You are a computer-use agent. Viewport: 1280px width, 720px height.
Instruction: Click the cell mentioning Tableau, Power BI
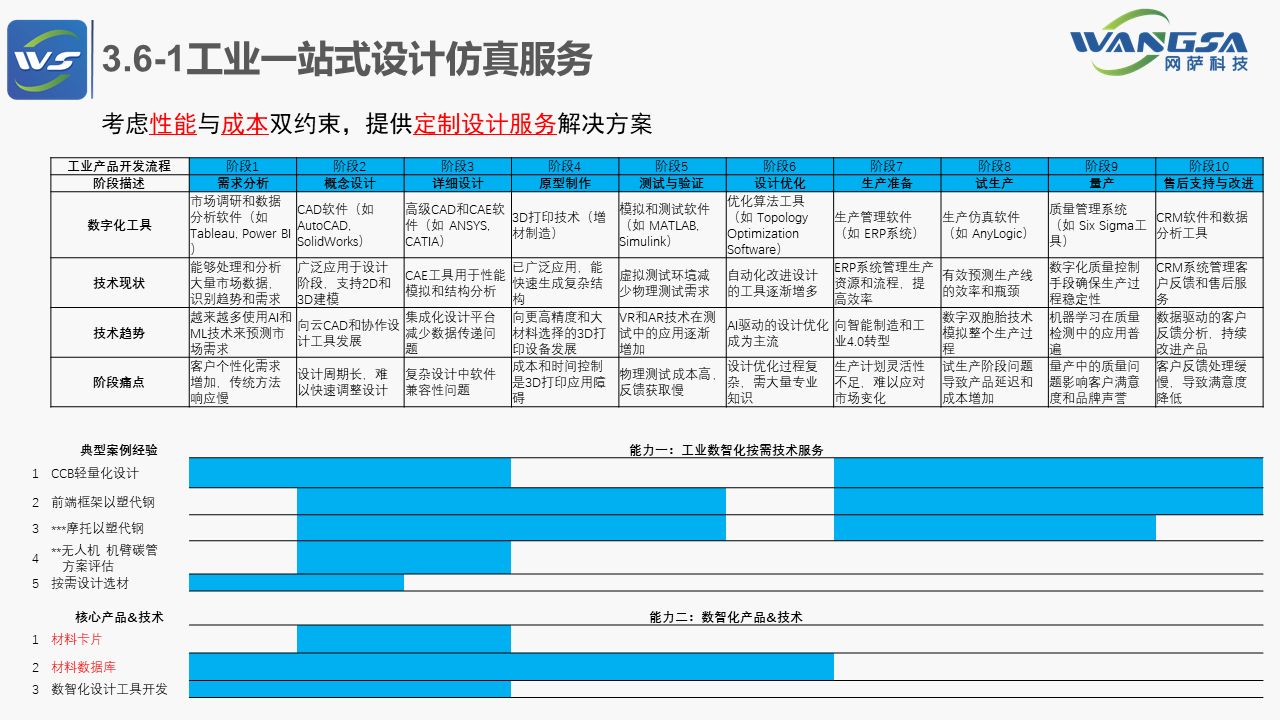[x=243, y=225]
